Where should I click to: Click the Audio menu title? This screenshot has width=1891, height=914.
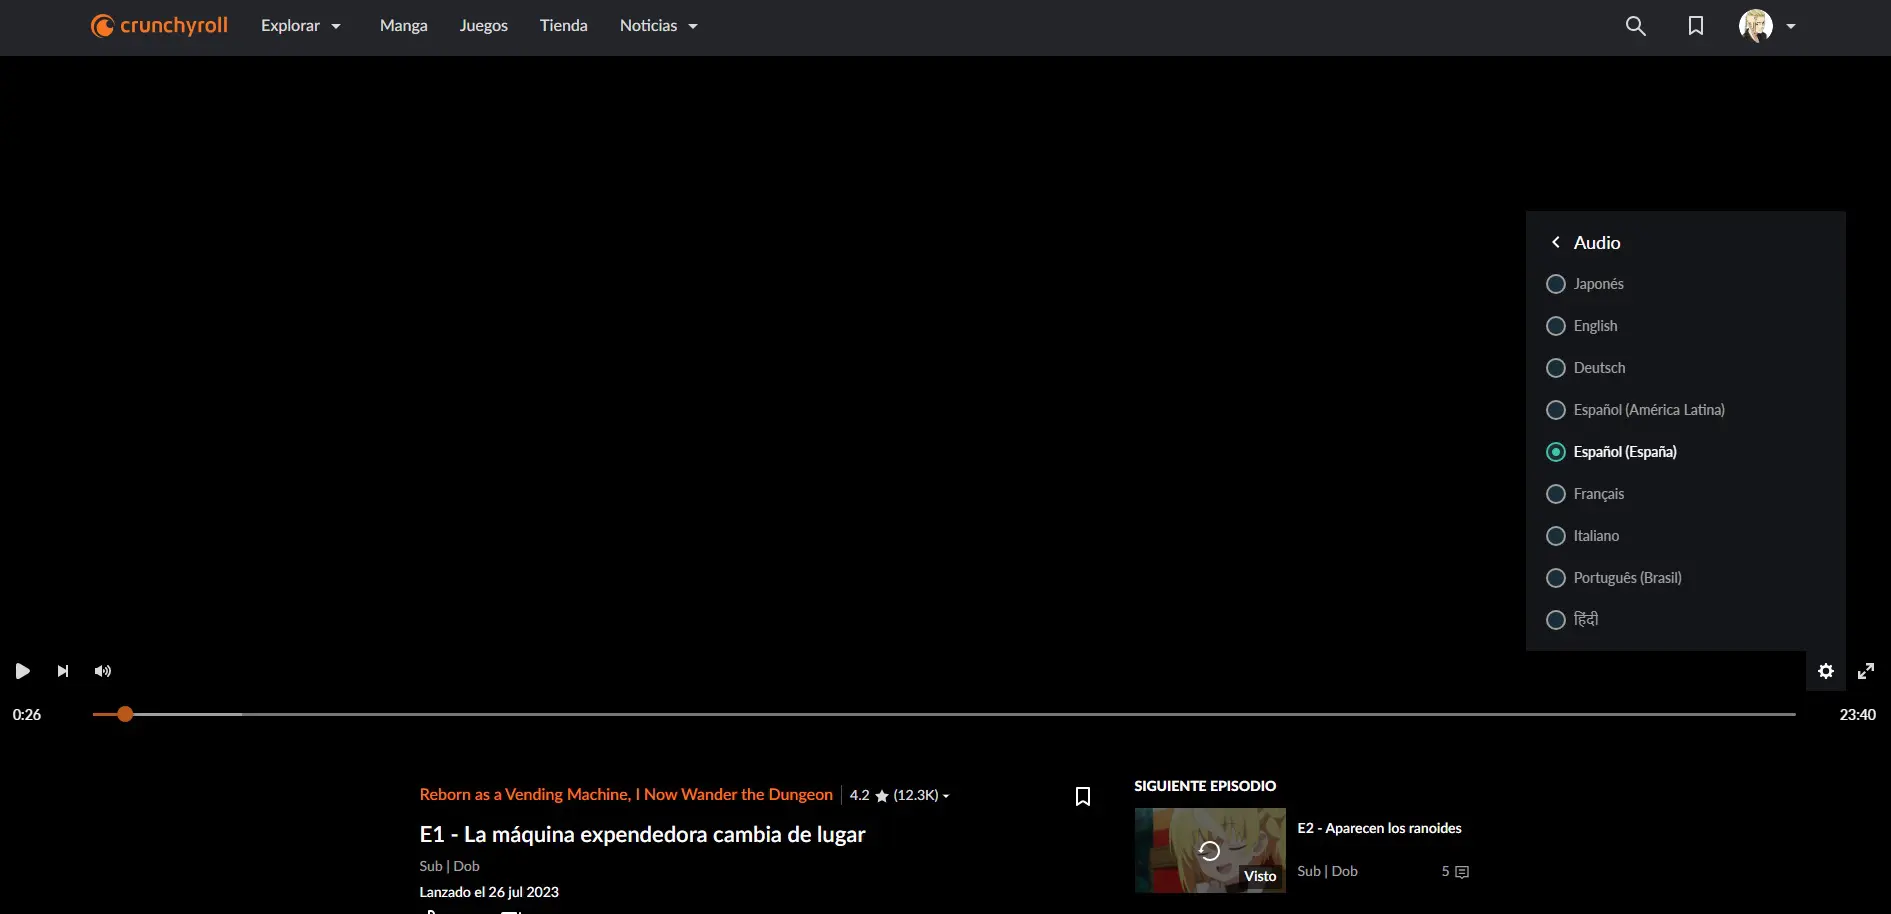1597,242
